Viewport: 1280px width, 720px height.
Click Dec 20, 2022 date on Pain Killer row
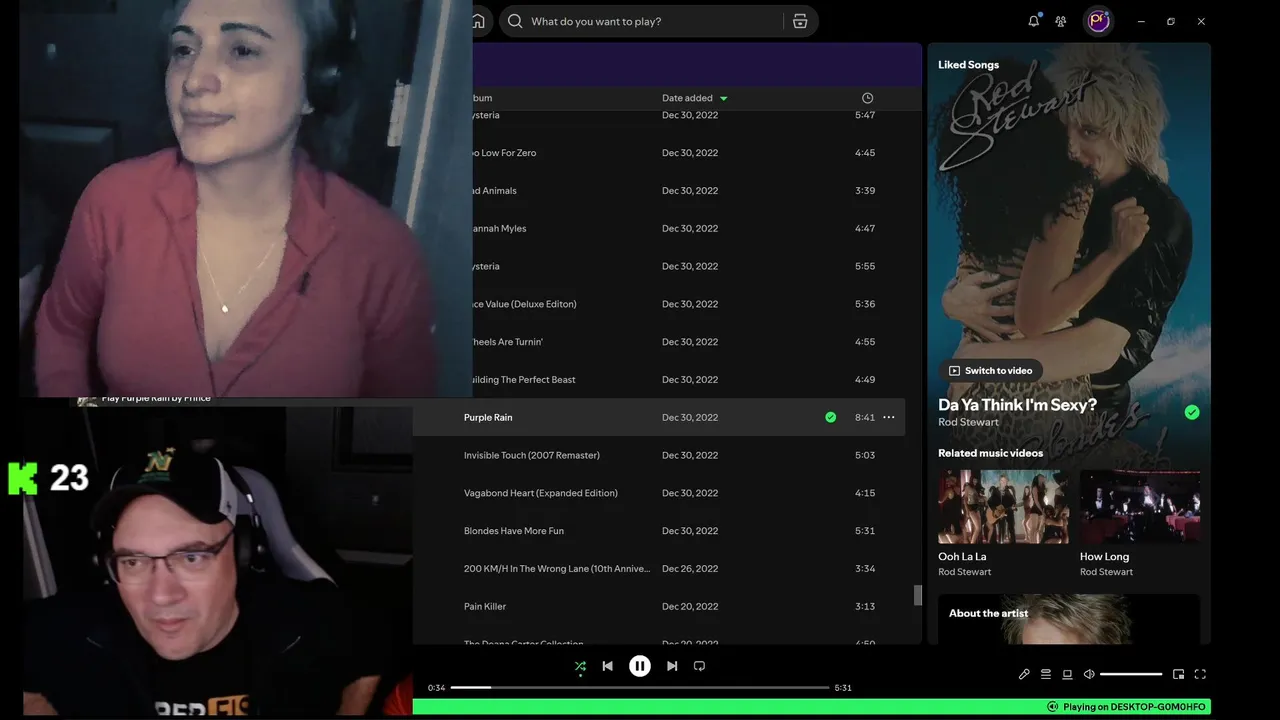[x=690, y=607]
